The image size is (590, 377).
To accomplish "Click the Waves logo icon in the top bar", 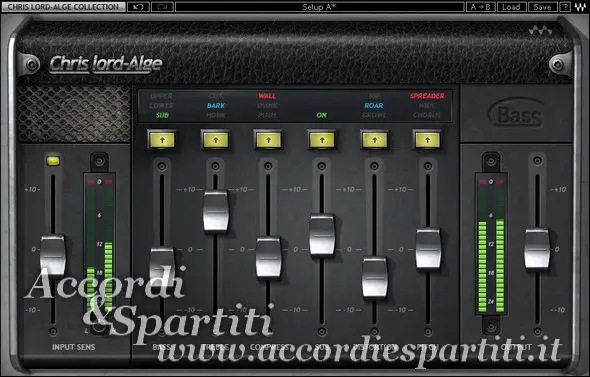I will (x=580, y=7).
